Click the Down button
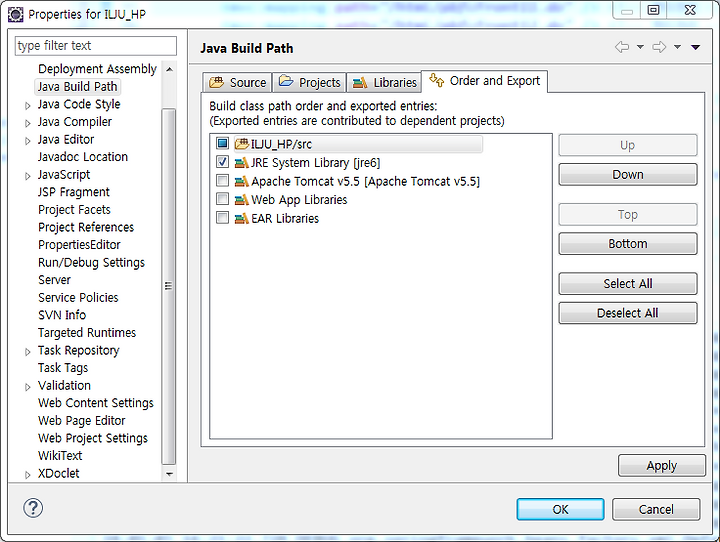Screen dimensions: 720x542 tap(628, 175)
